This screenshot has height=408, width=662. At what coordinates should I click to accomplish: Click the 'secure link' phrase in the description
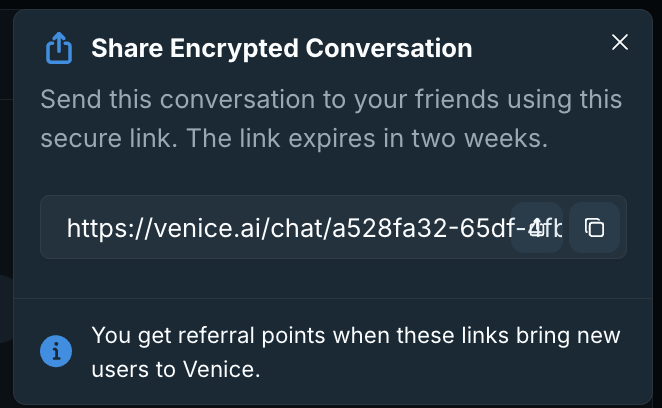[x=109, y=138]
